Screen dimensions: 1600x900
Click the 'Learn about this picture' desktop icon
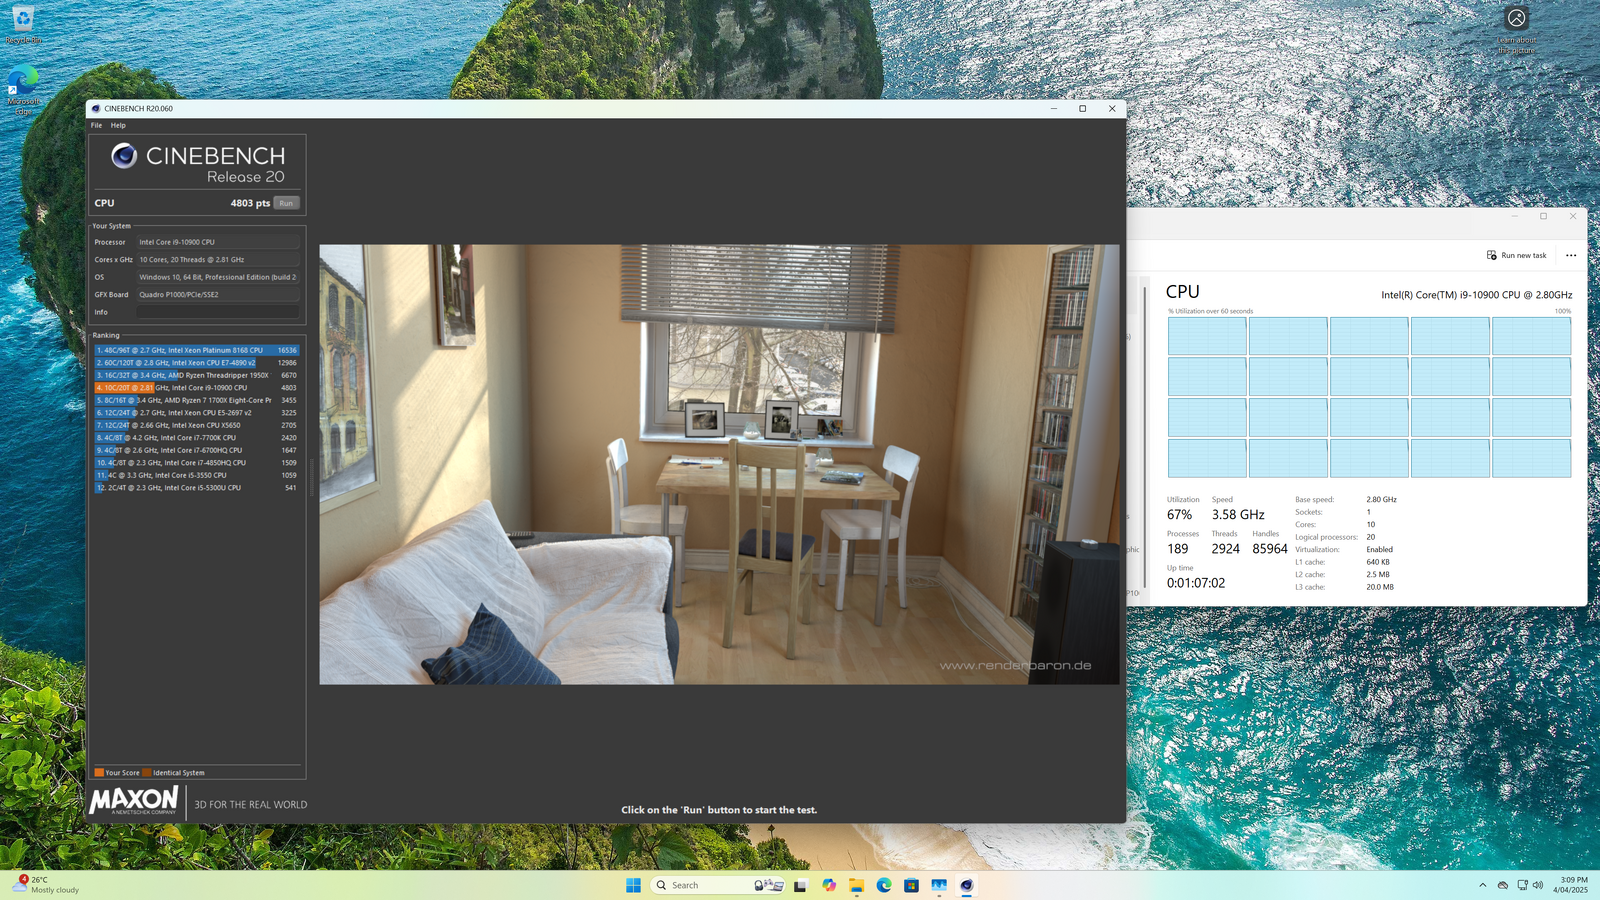[1516, 30]
